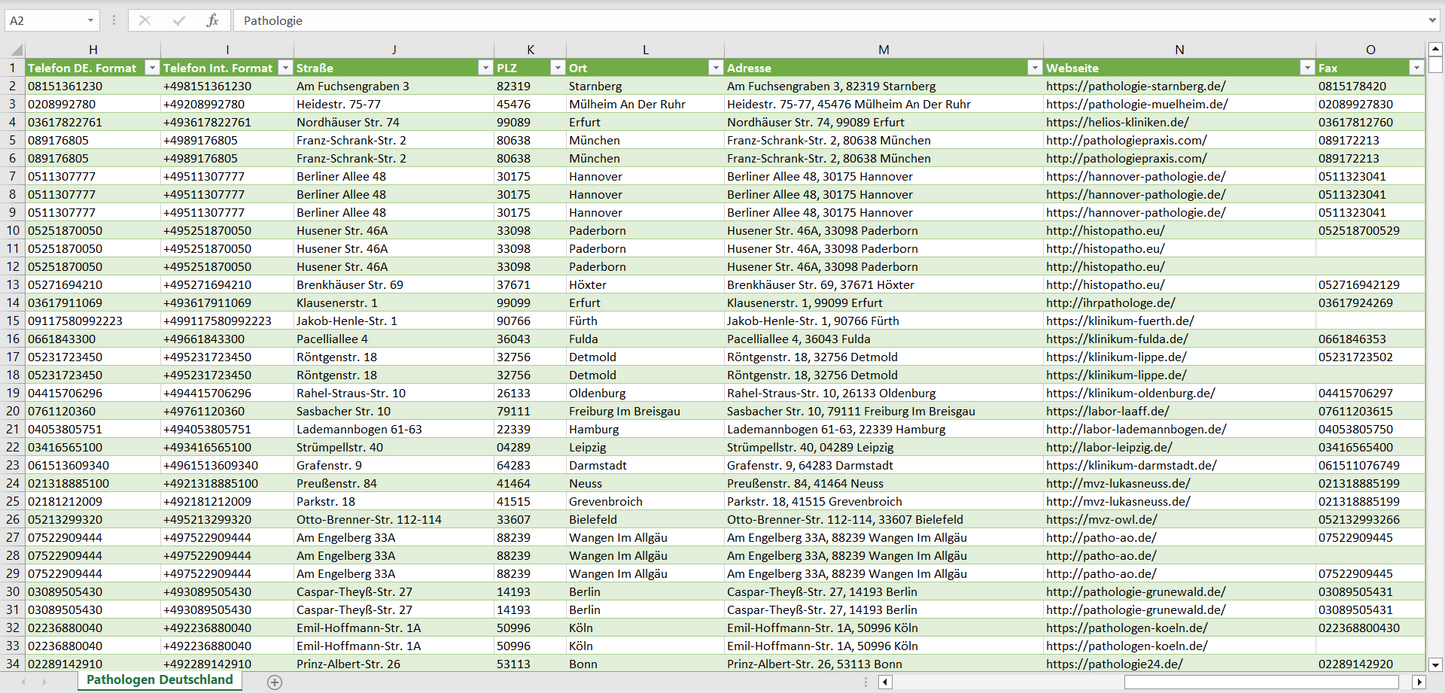Select column M header
The image size is (1445, 693).
tap(883, 50)
